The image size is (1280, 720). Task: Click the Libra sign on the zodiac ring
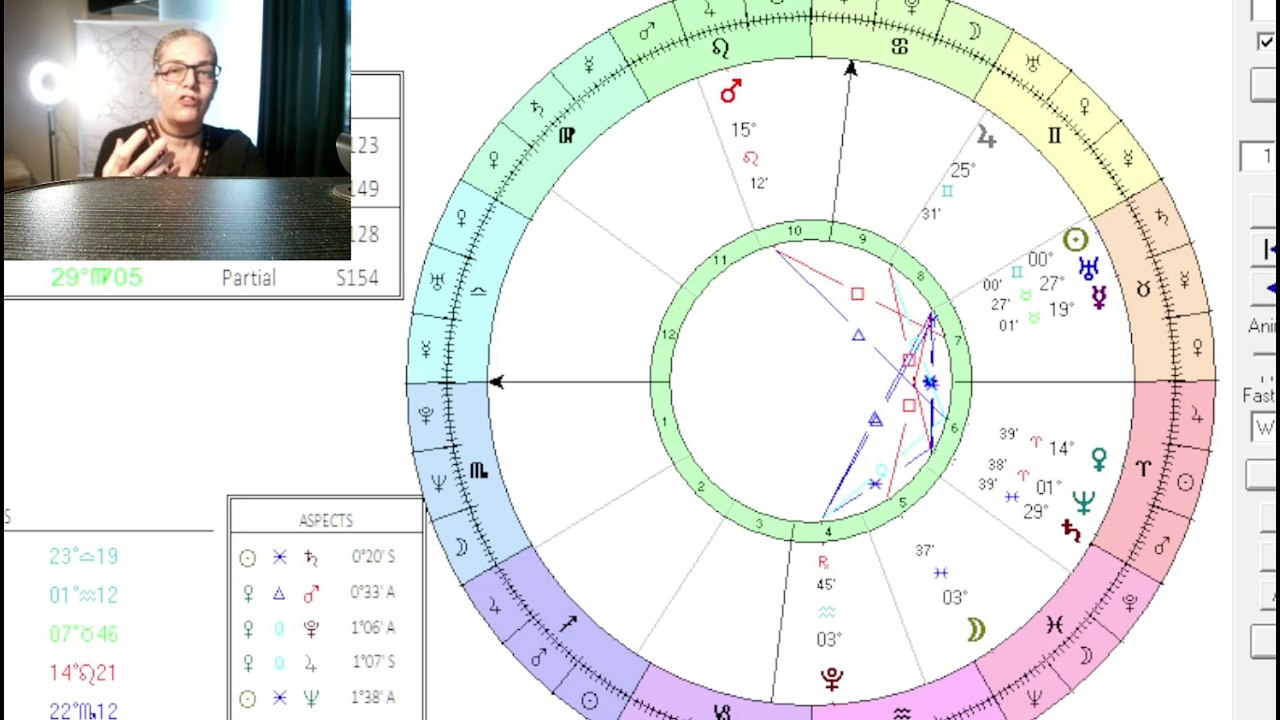coord(478,291)
